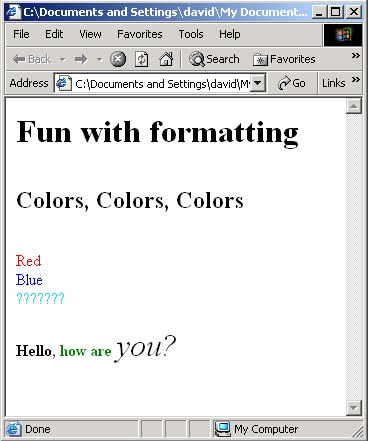
Task: Go to Home page icon
Action: click(x=166, y=59)
